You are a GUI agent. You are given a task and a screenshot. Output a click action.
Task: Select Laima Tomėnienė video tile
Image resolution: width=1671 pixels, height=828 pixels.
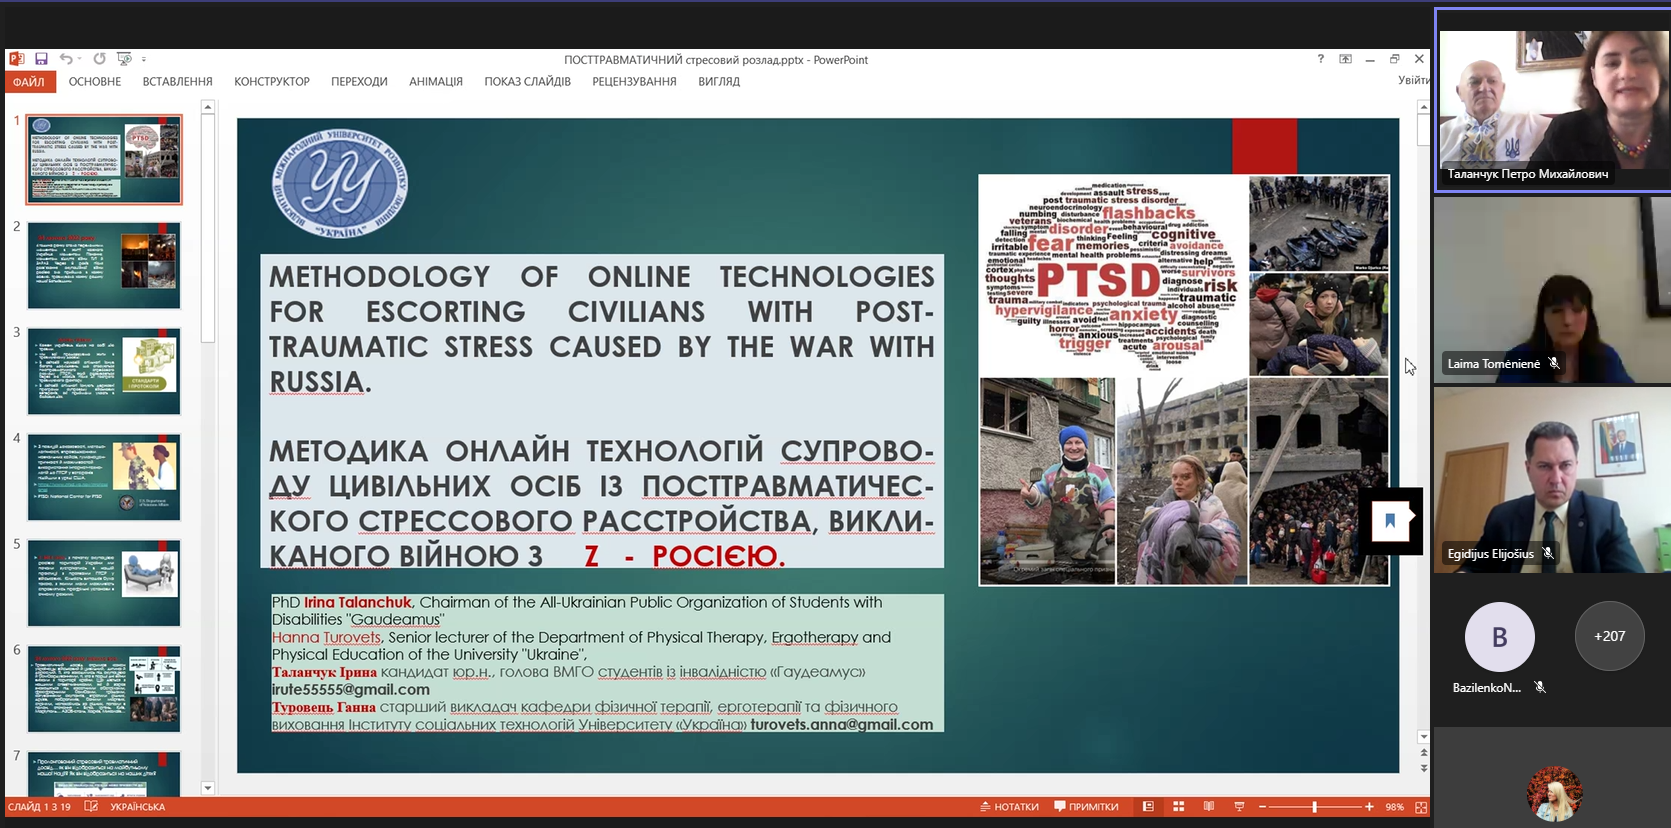tap(1552, 290)
